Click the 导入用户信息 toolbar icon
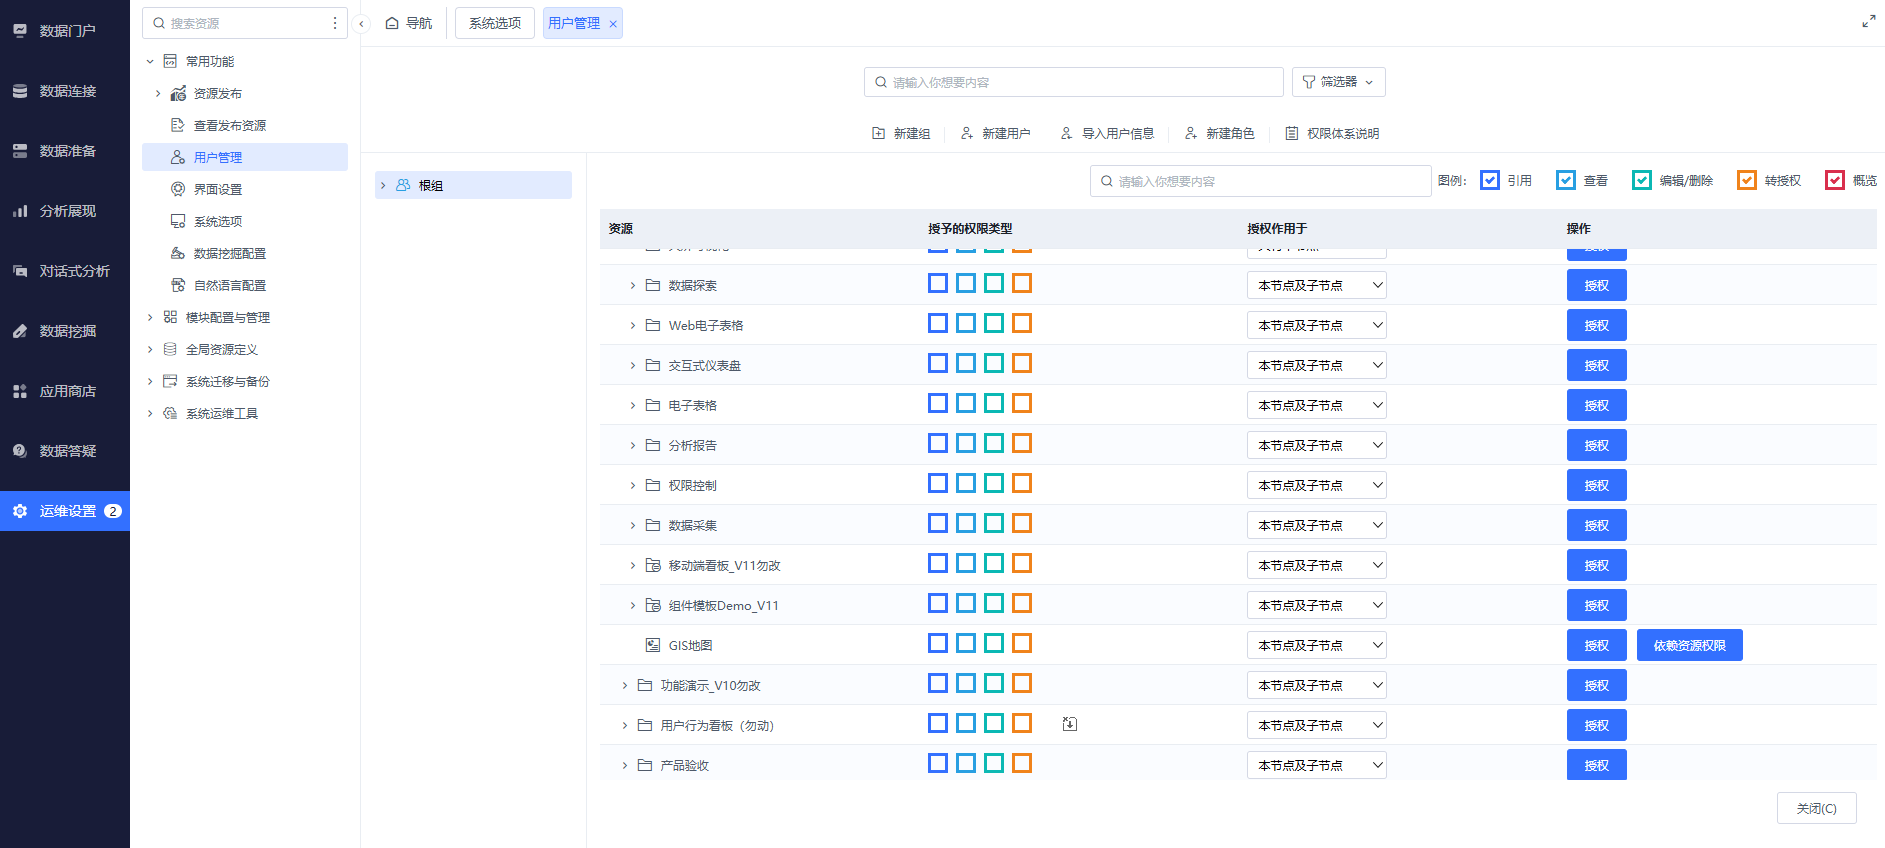This screenshot has width=1885, height=848. [x=1067, y=133]
